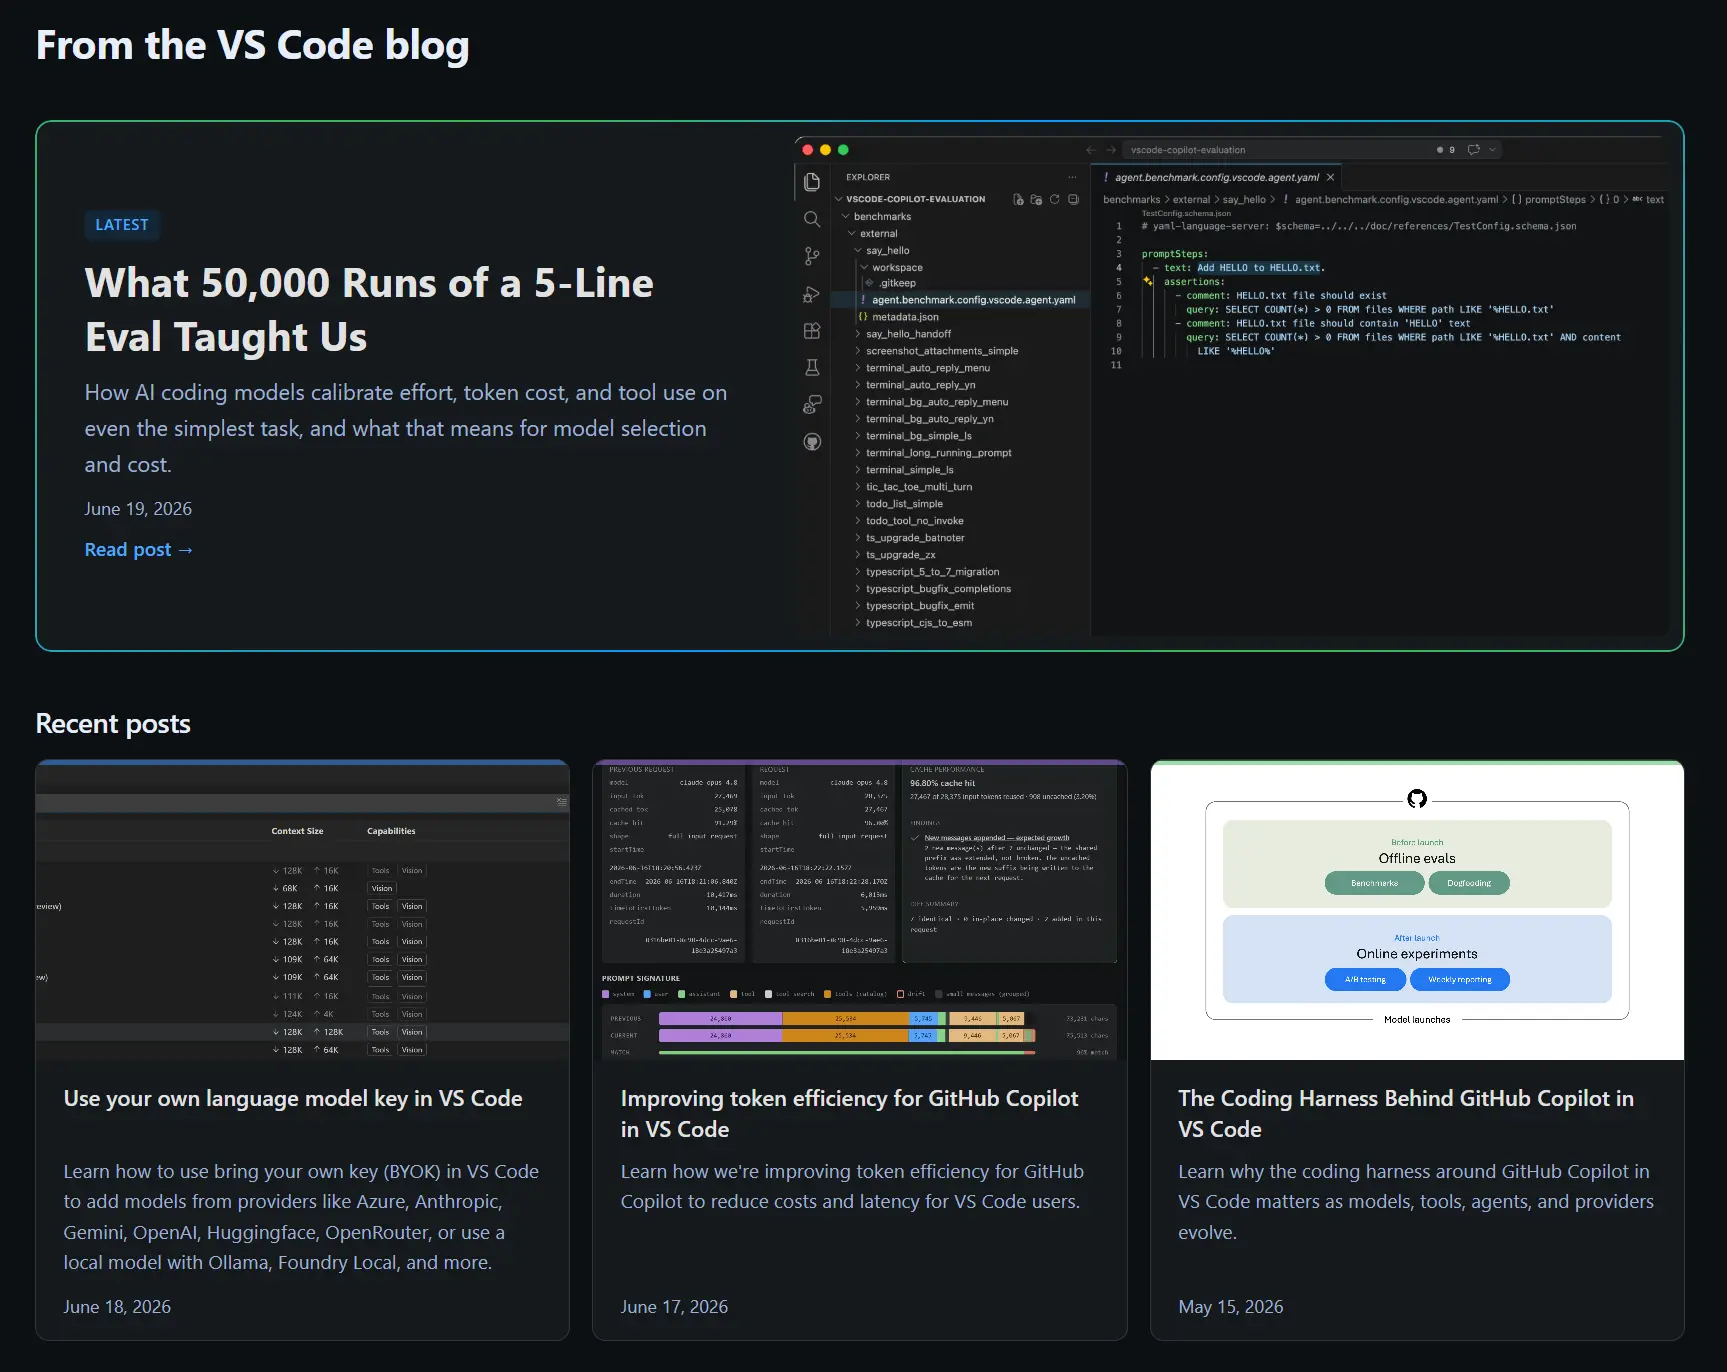
Task: Open the Source Control branch icon
Action: tap(812, 257)
